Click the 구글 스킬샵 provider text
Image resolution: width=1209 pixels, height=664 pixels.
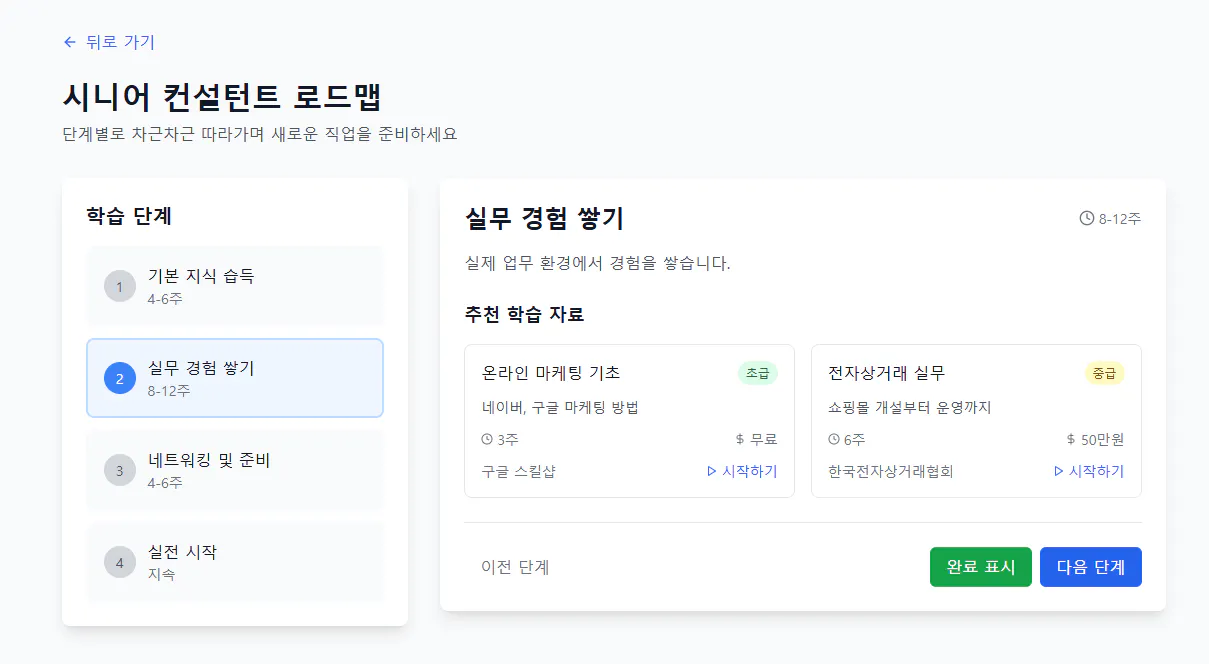tap(518, 471)
